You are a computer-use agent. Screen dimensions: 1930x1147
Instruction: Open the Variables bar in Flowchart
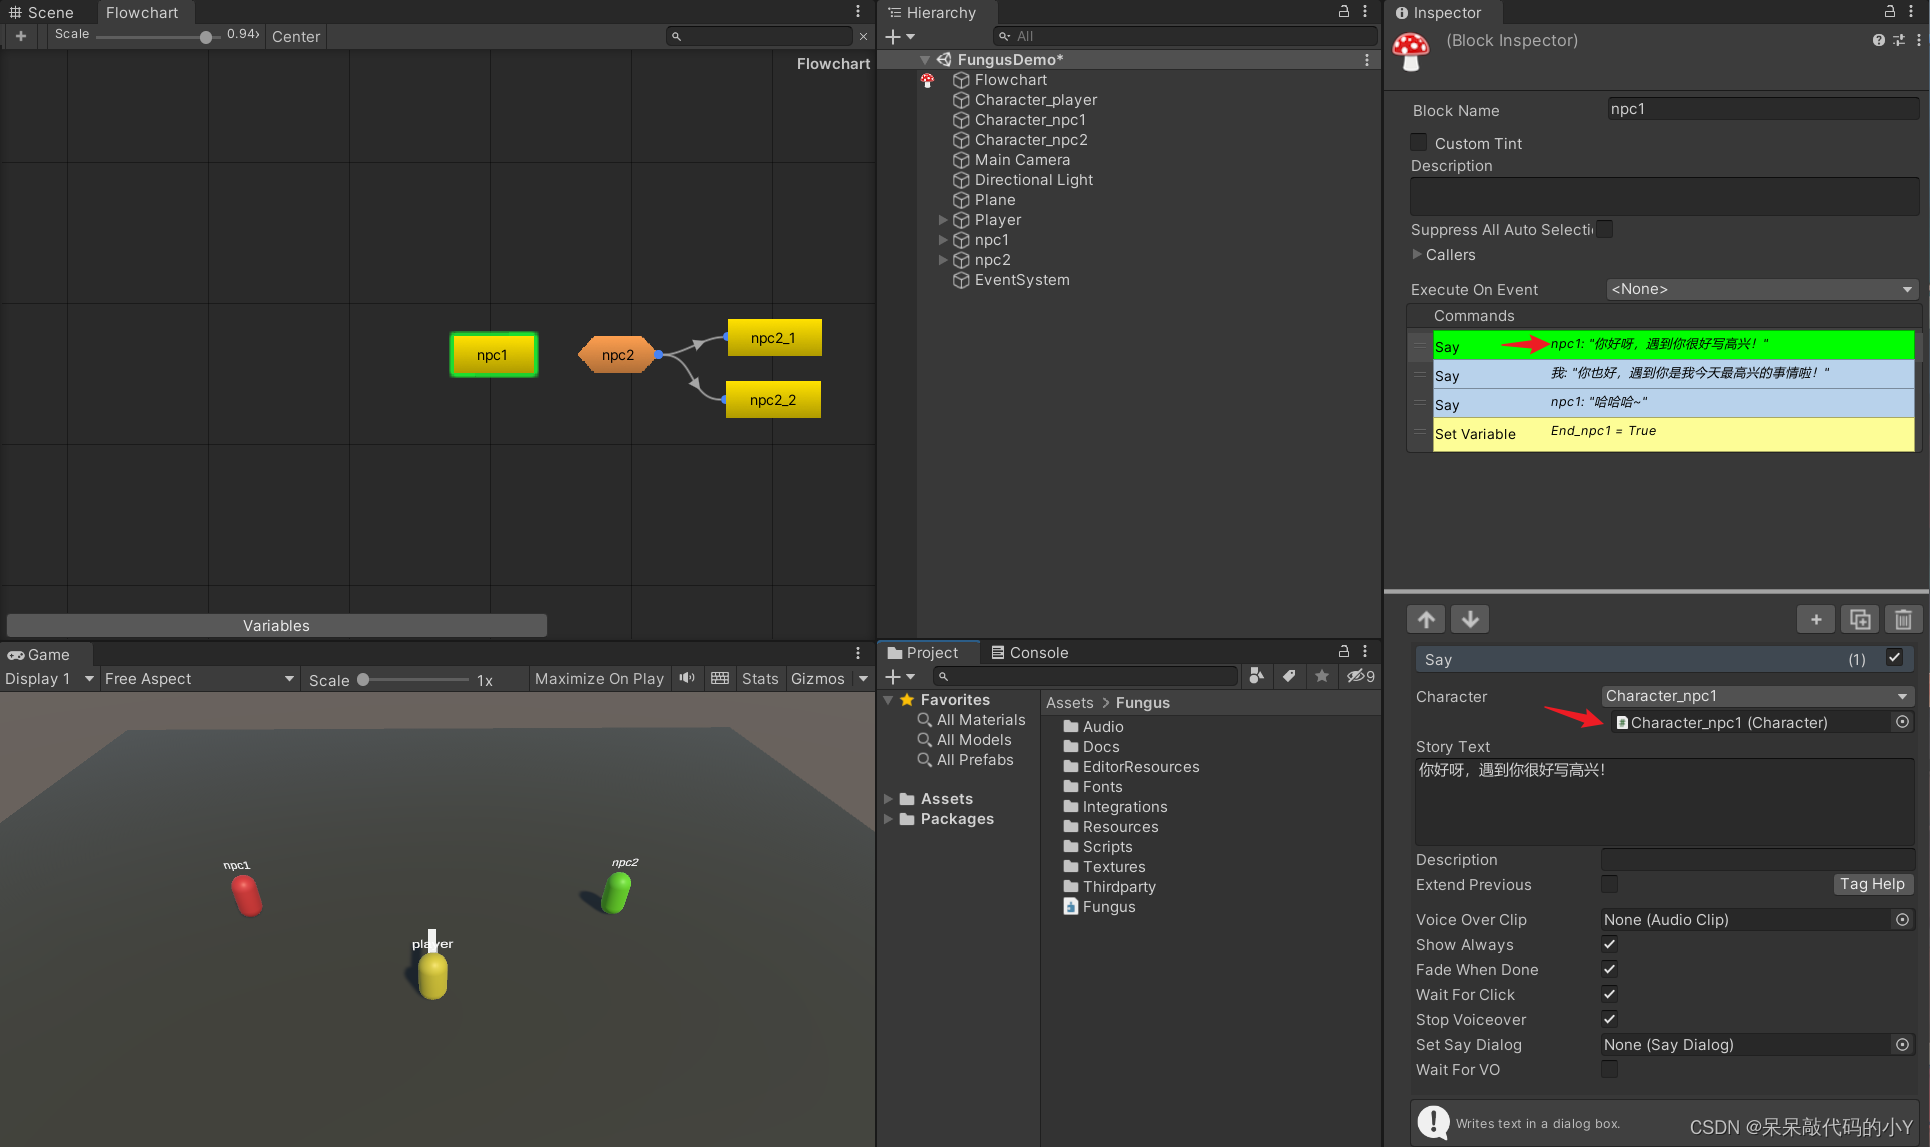click(276, 625)
